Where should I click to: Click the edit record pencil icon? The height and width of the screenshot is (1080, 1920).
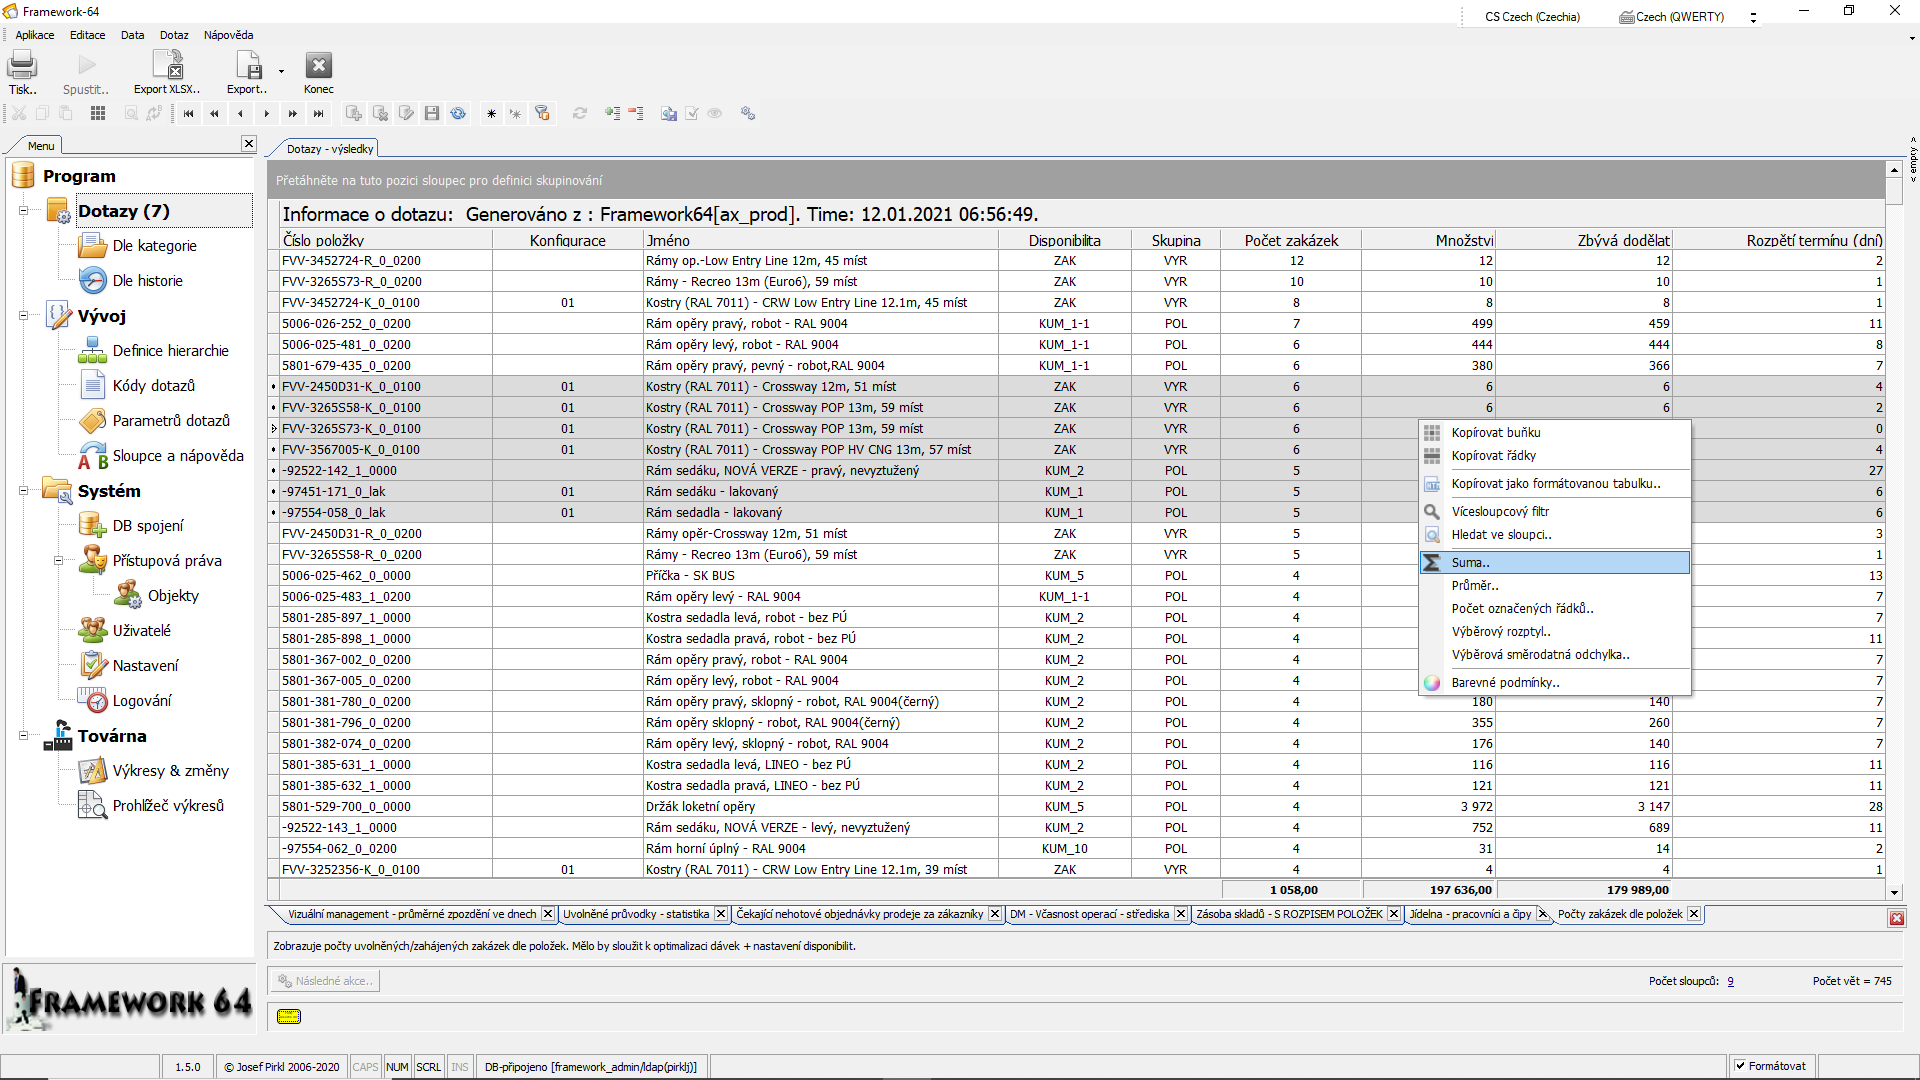click(x=406, y=113)
